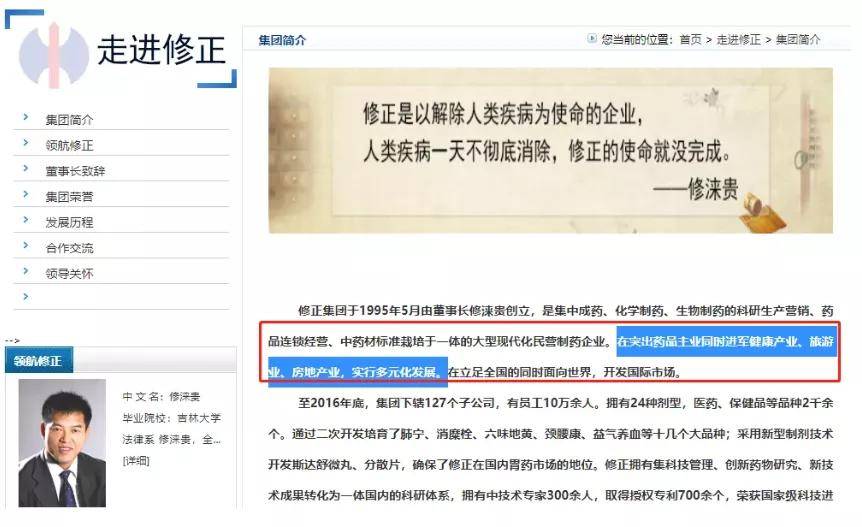Click arrow icon beside 集团简介 menu item
The height and width of the screenshot is (527, 862).
point(26,117)
